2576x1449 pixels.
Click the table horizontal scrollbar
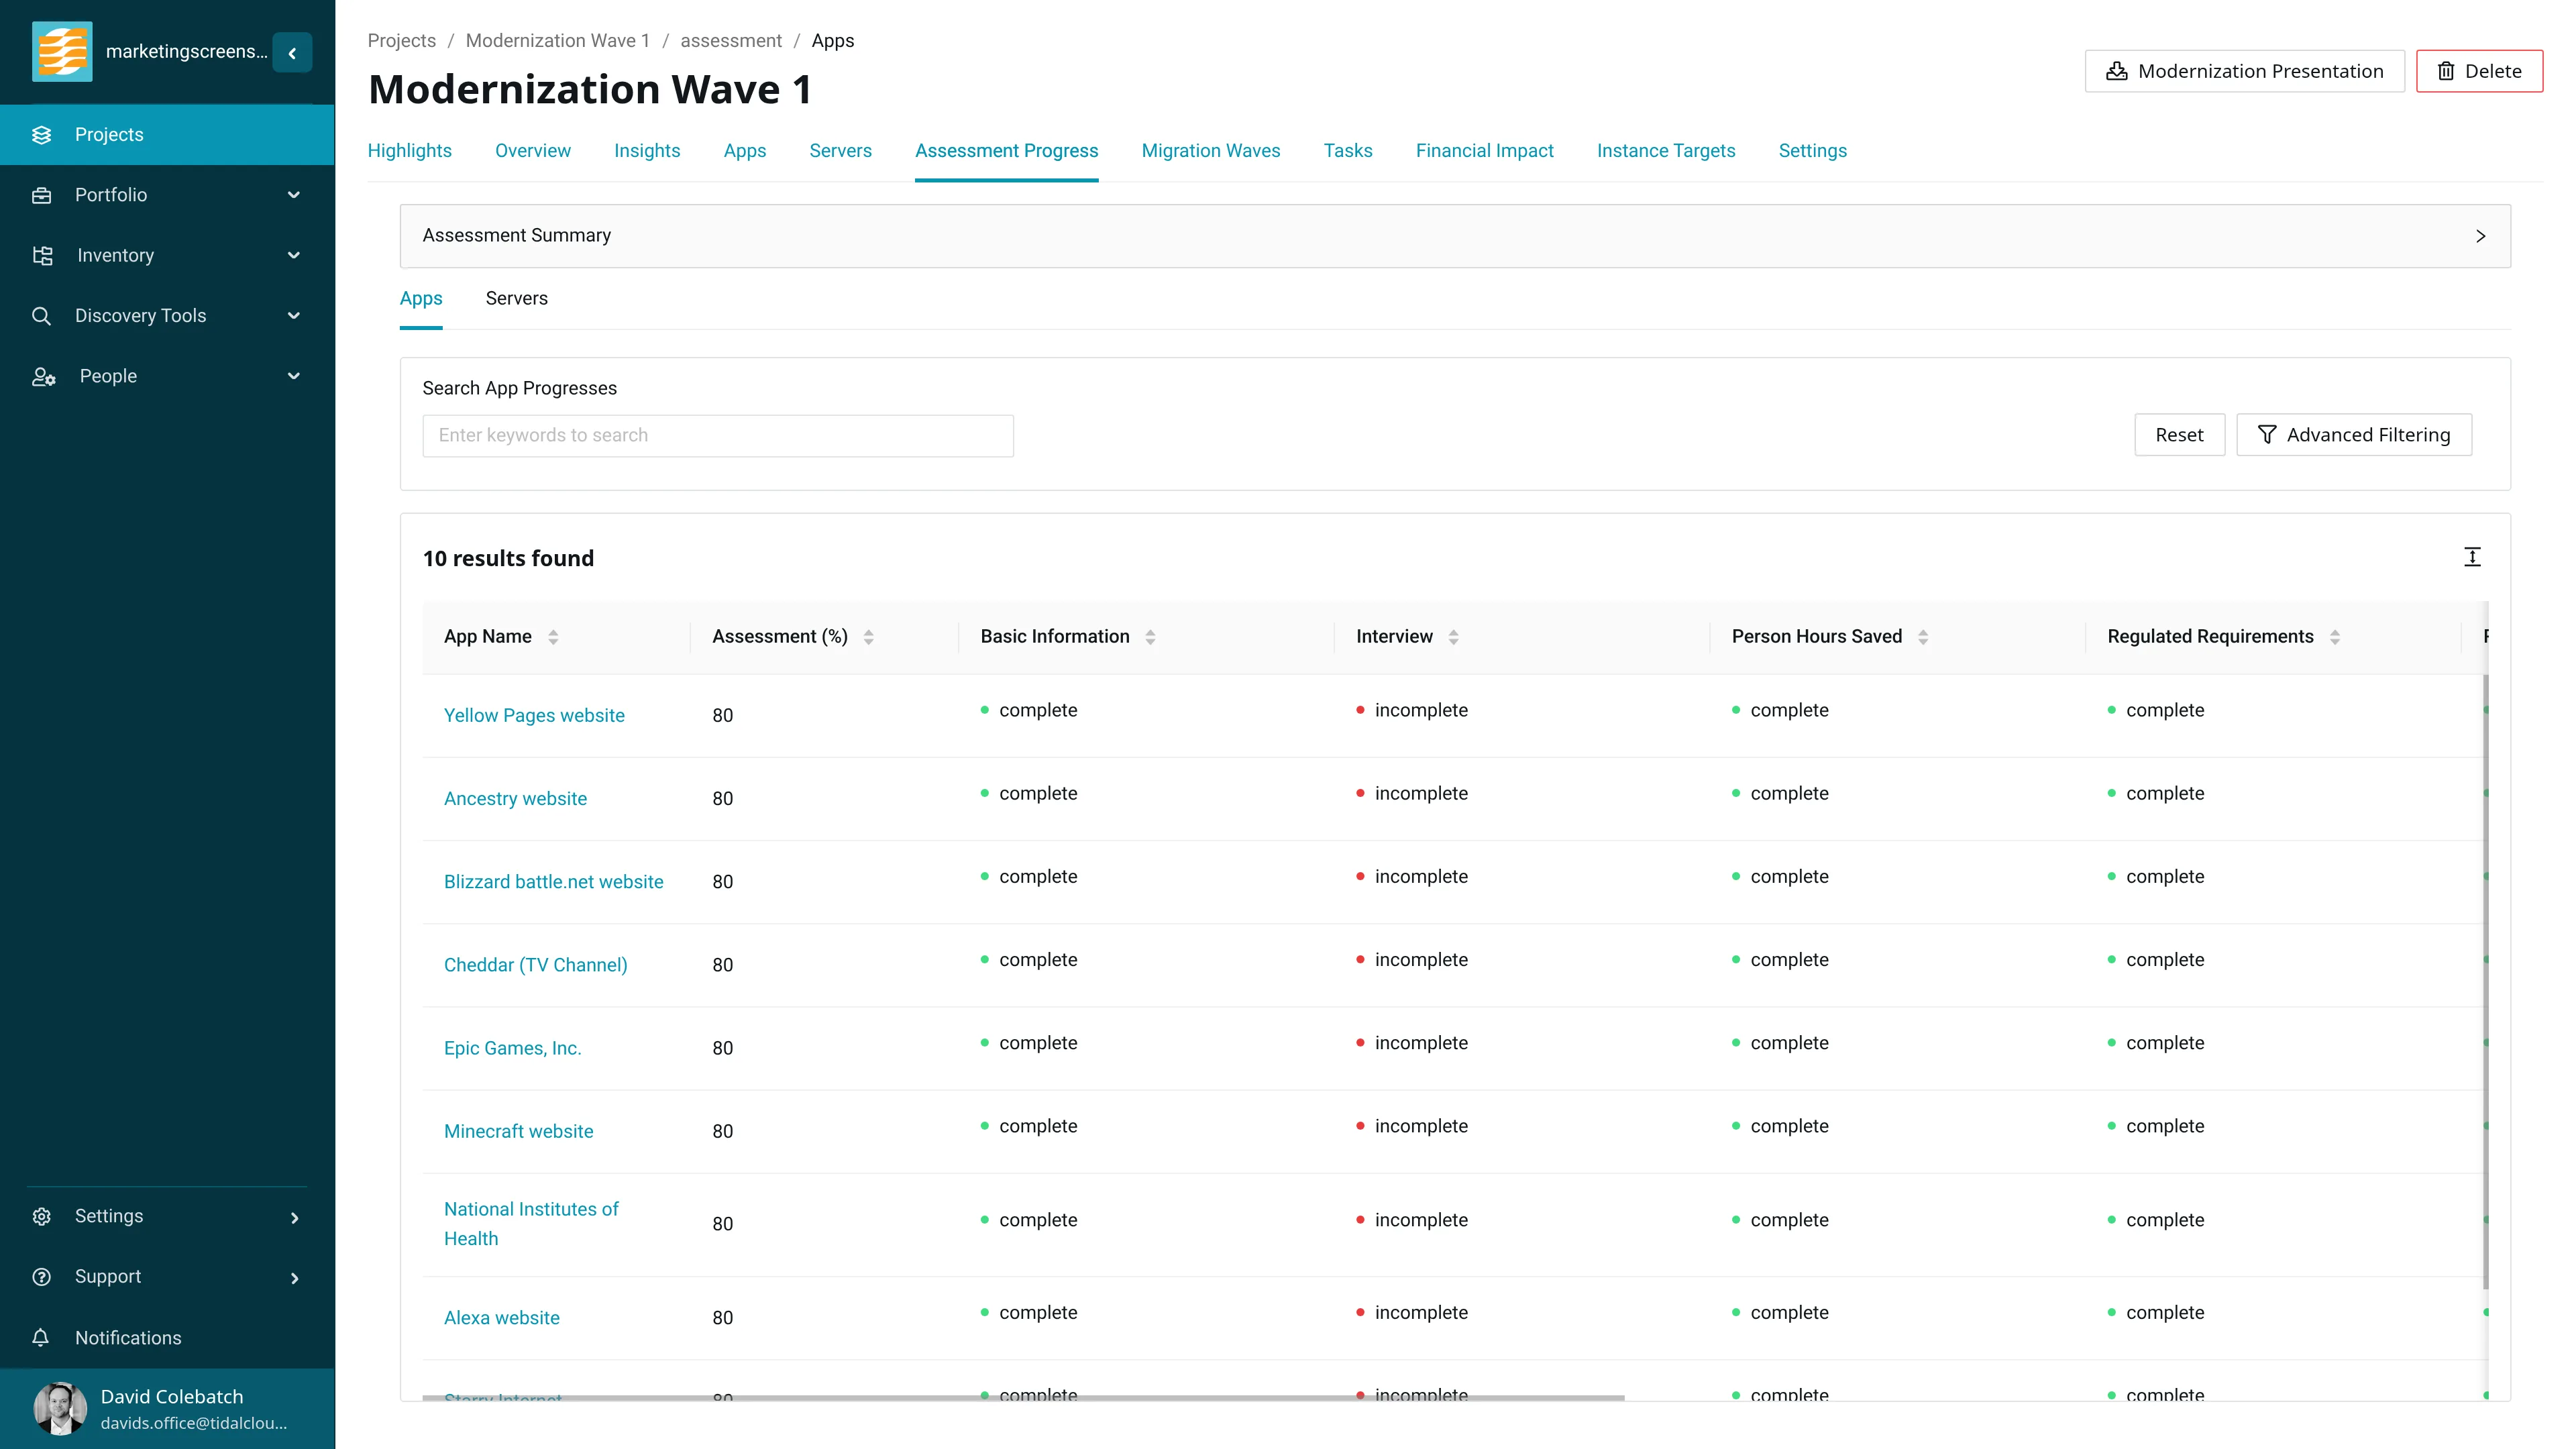click(1023, 1397)
